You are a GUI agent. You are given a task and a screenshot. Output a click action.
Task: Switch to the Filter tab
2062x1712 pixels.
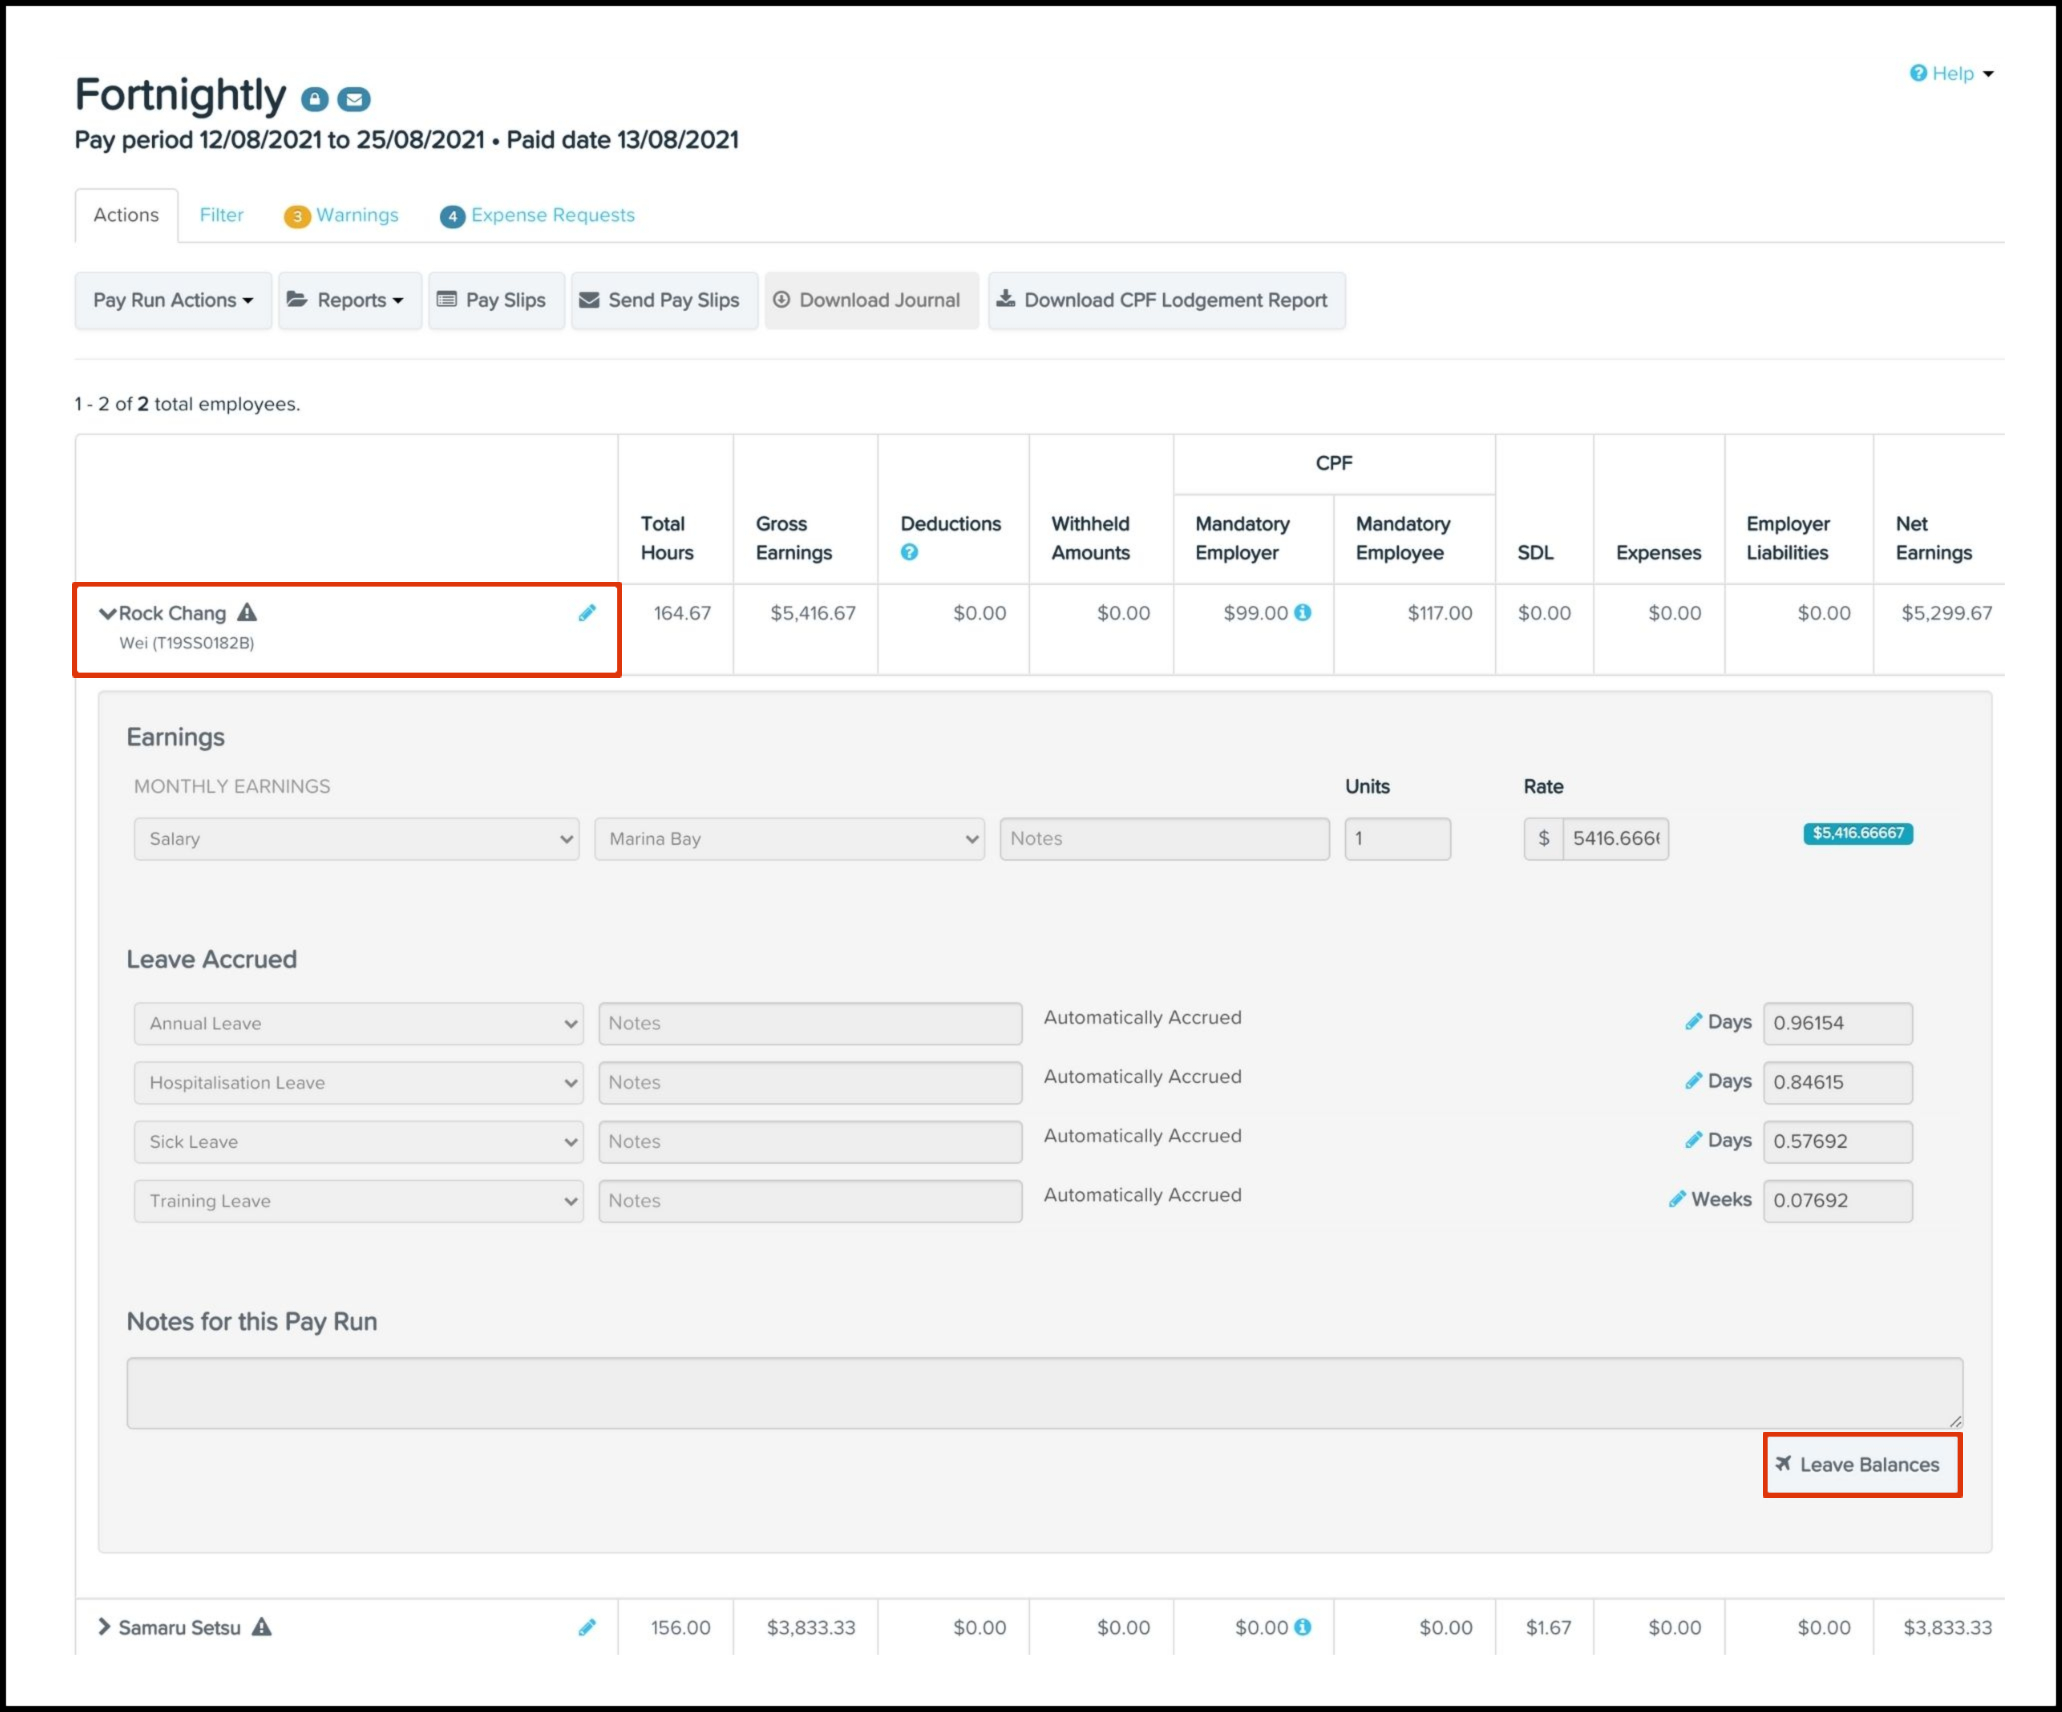pyautogui.click(x=221, y=215)
